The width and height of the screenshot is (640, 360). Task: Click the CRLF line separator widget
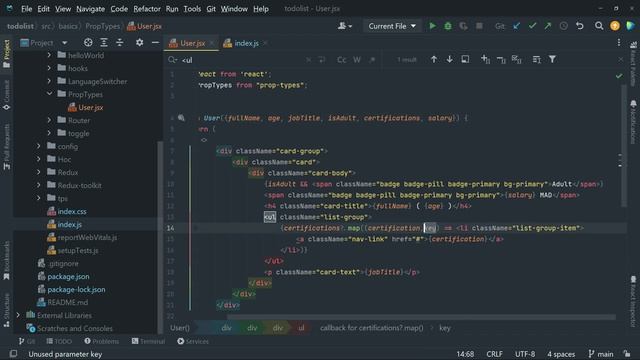click(x=494, y=354)
